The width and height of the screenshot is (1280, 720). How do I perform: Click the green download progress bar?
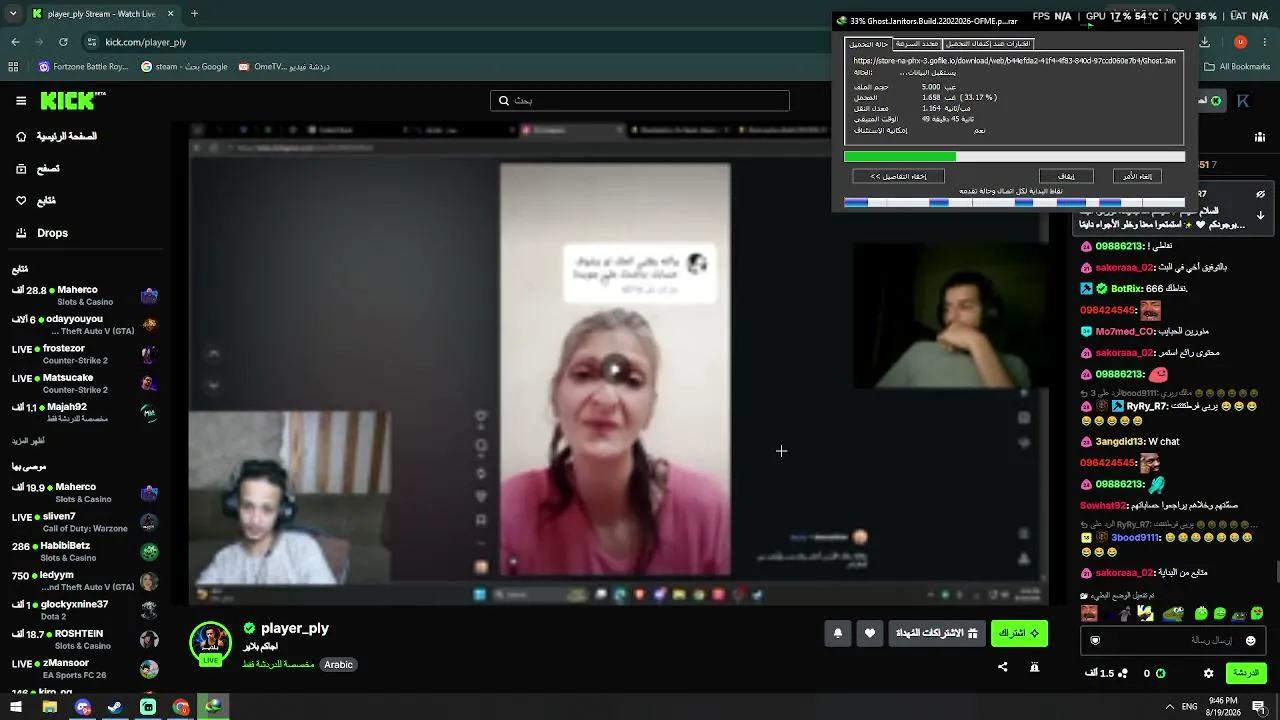point(900,156)
